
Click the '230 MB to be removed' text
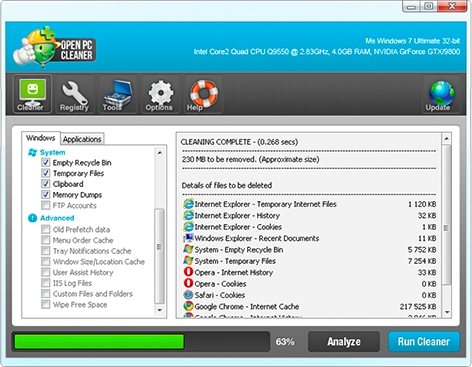tap(250, 160)
